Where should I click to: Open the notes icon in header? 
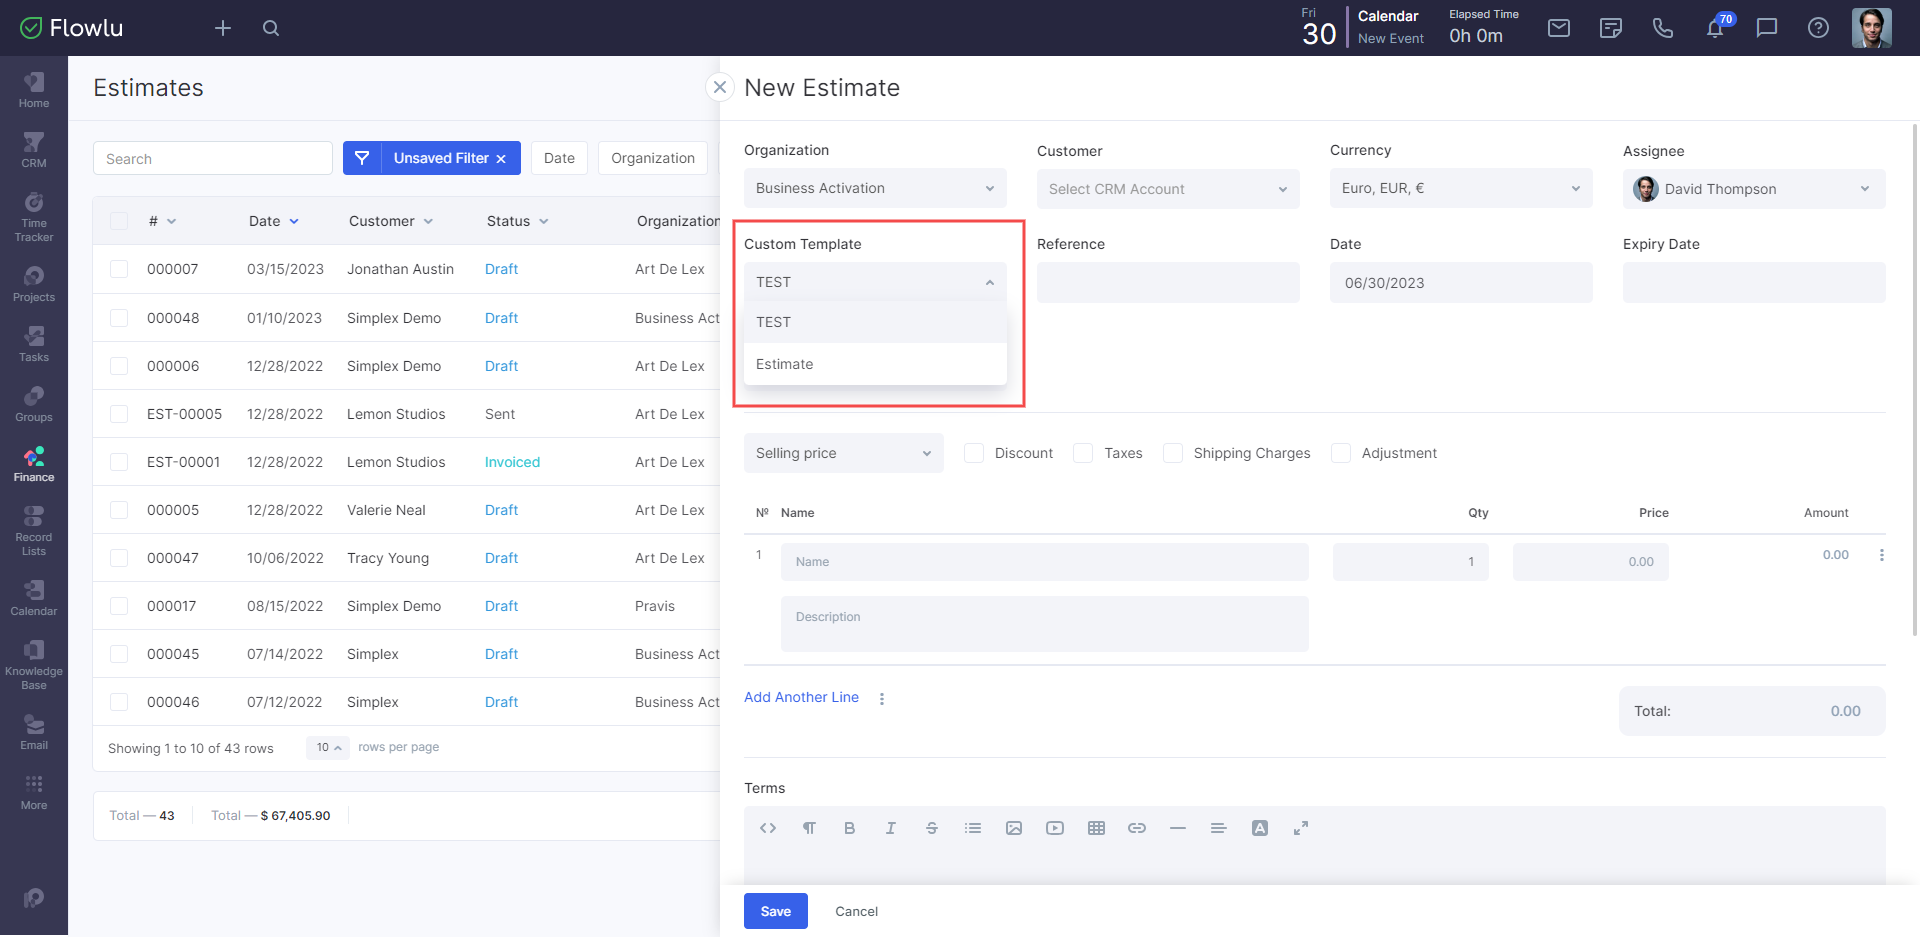point(1611,28)
